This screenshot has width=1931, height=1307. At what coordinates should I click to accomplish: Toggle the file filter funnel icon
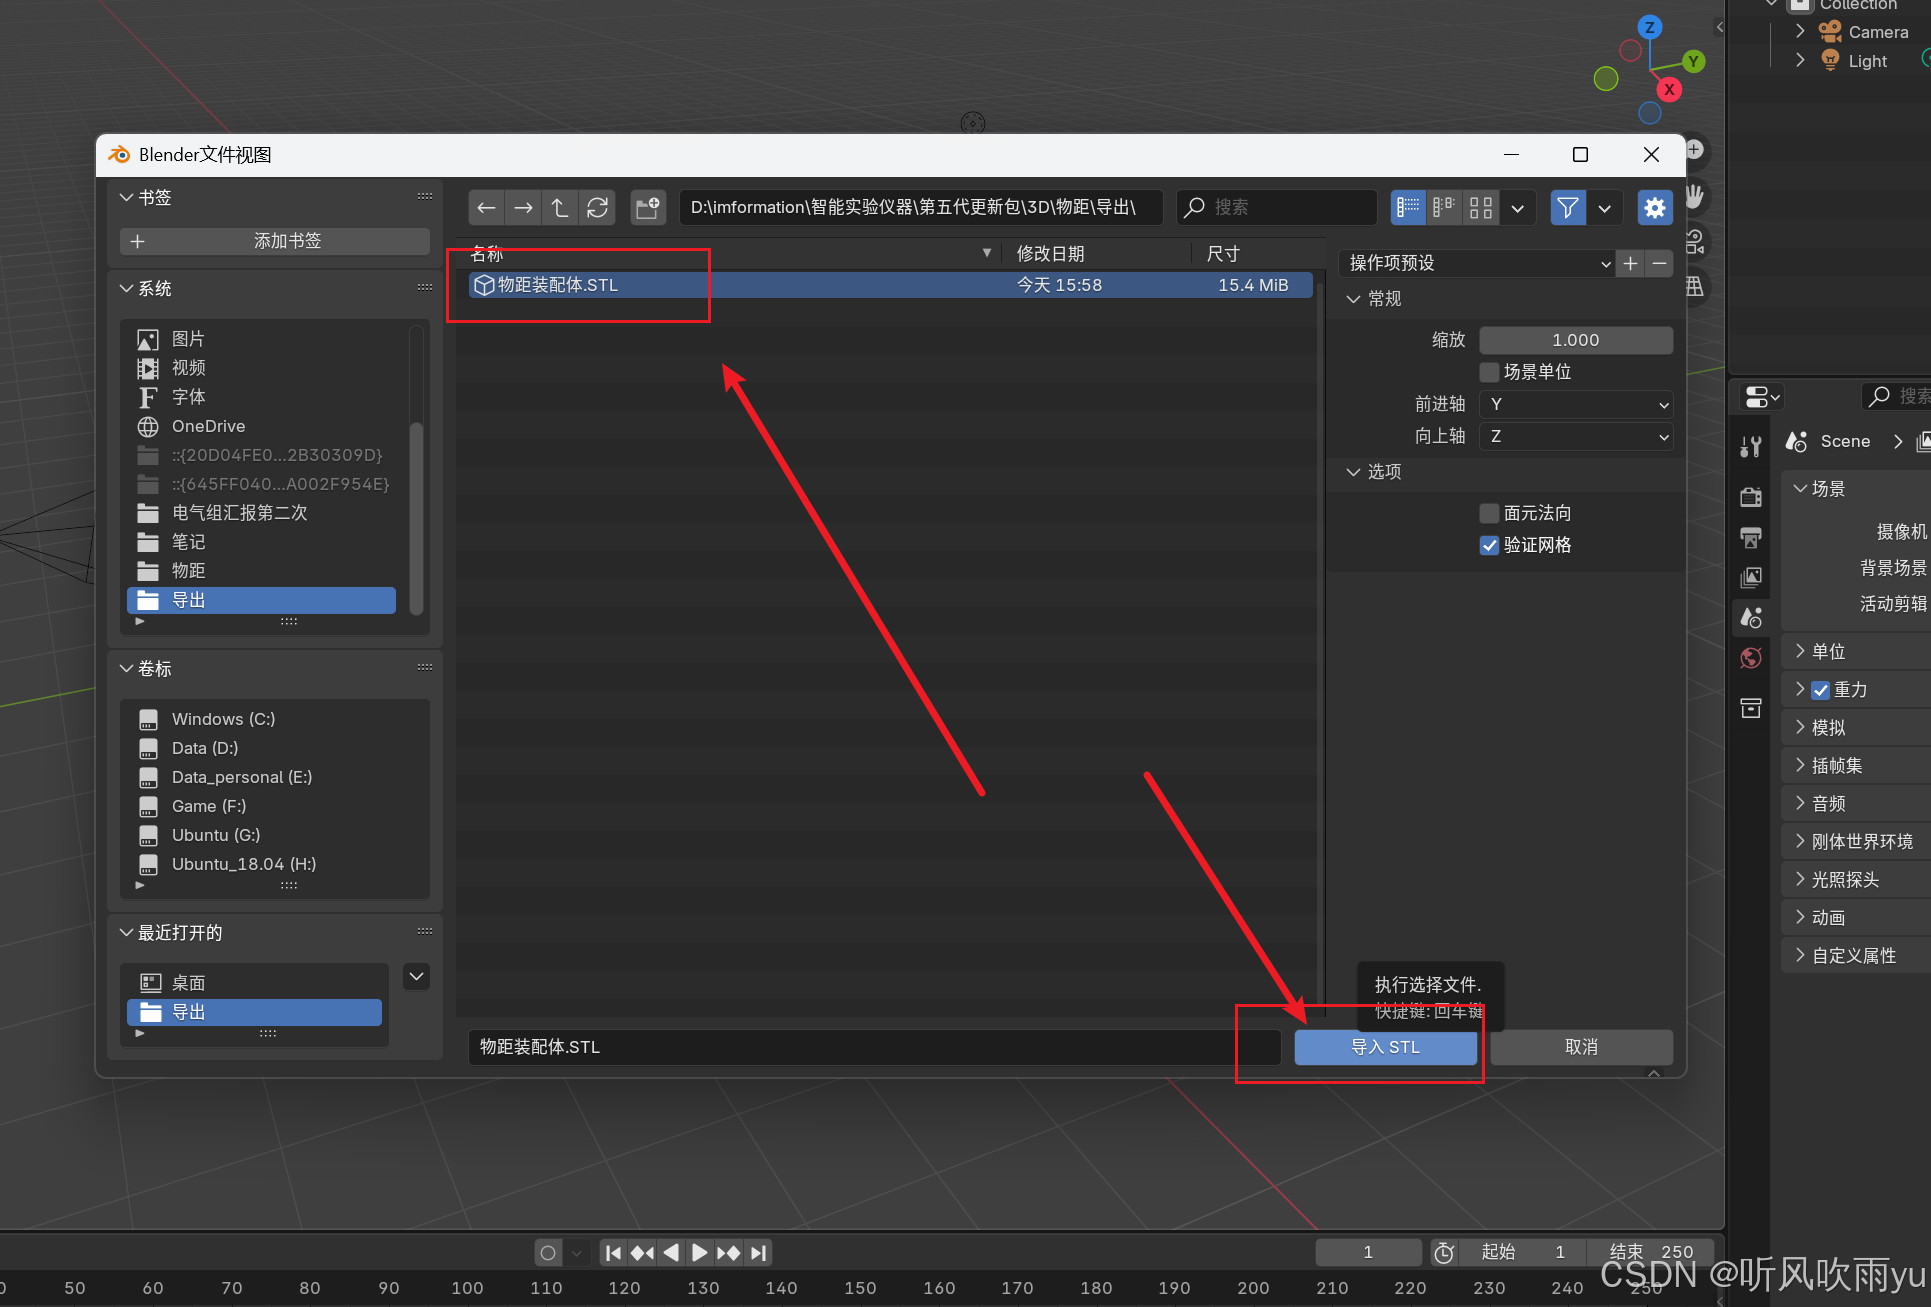pyautogui.click(x=1567, y=207)
